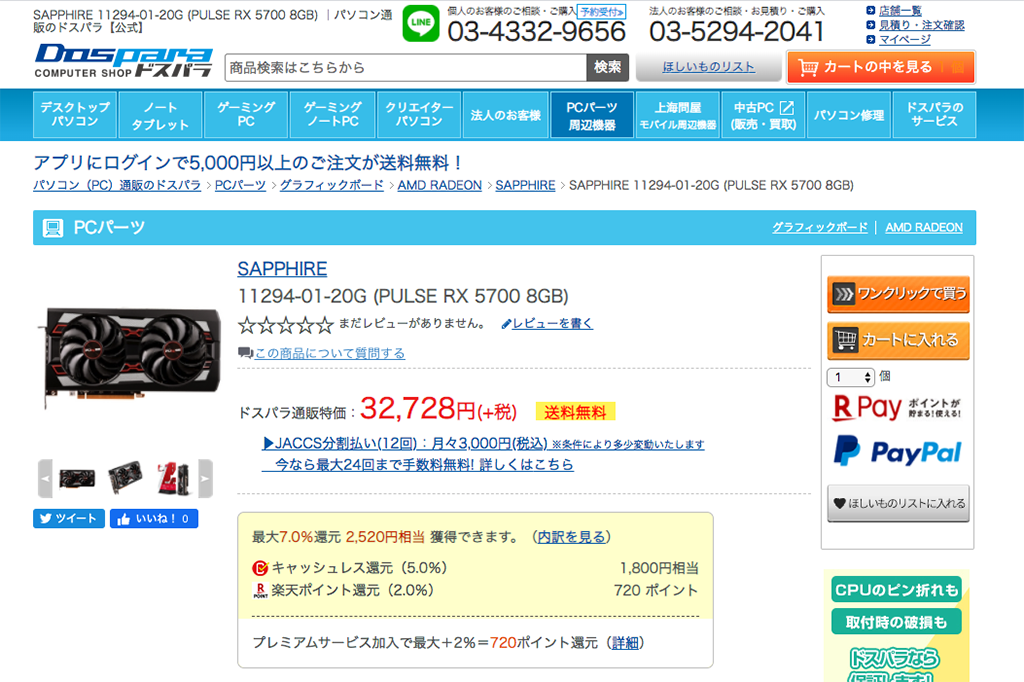Click the cashless refund C icon

coord(260,568)
